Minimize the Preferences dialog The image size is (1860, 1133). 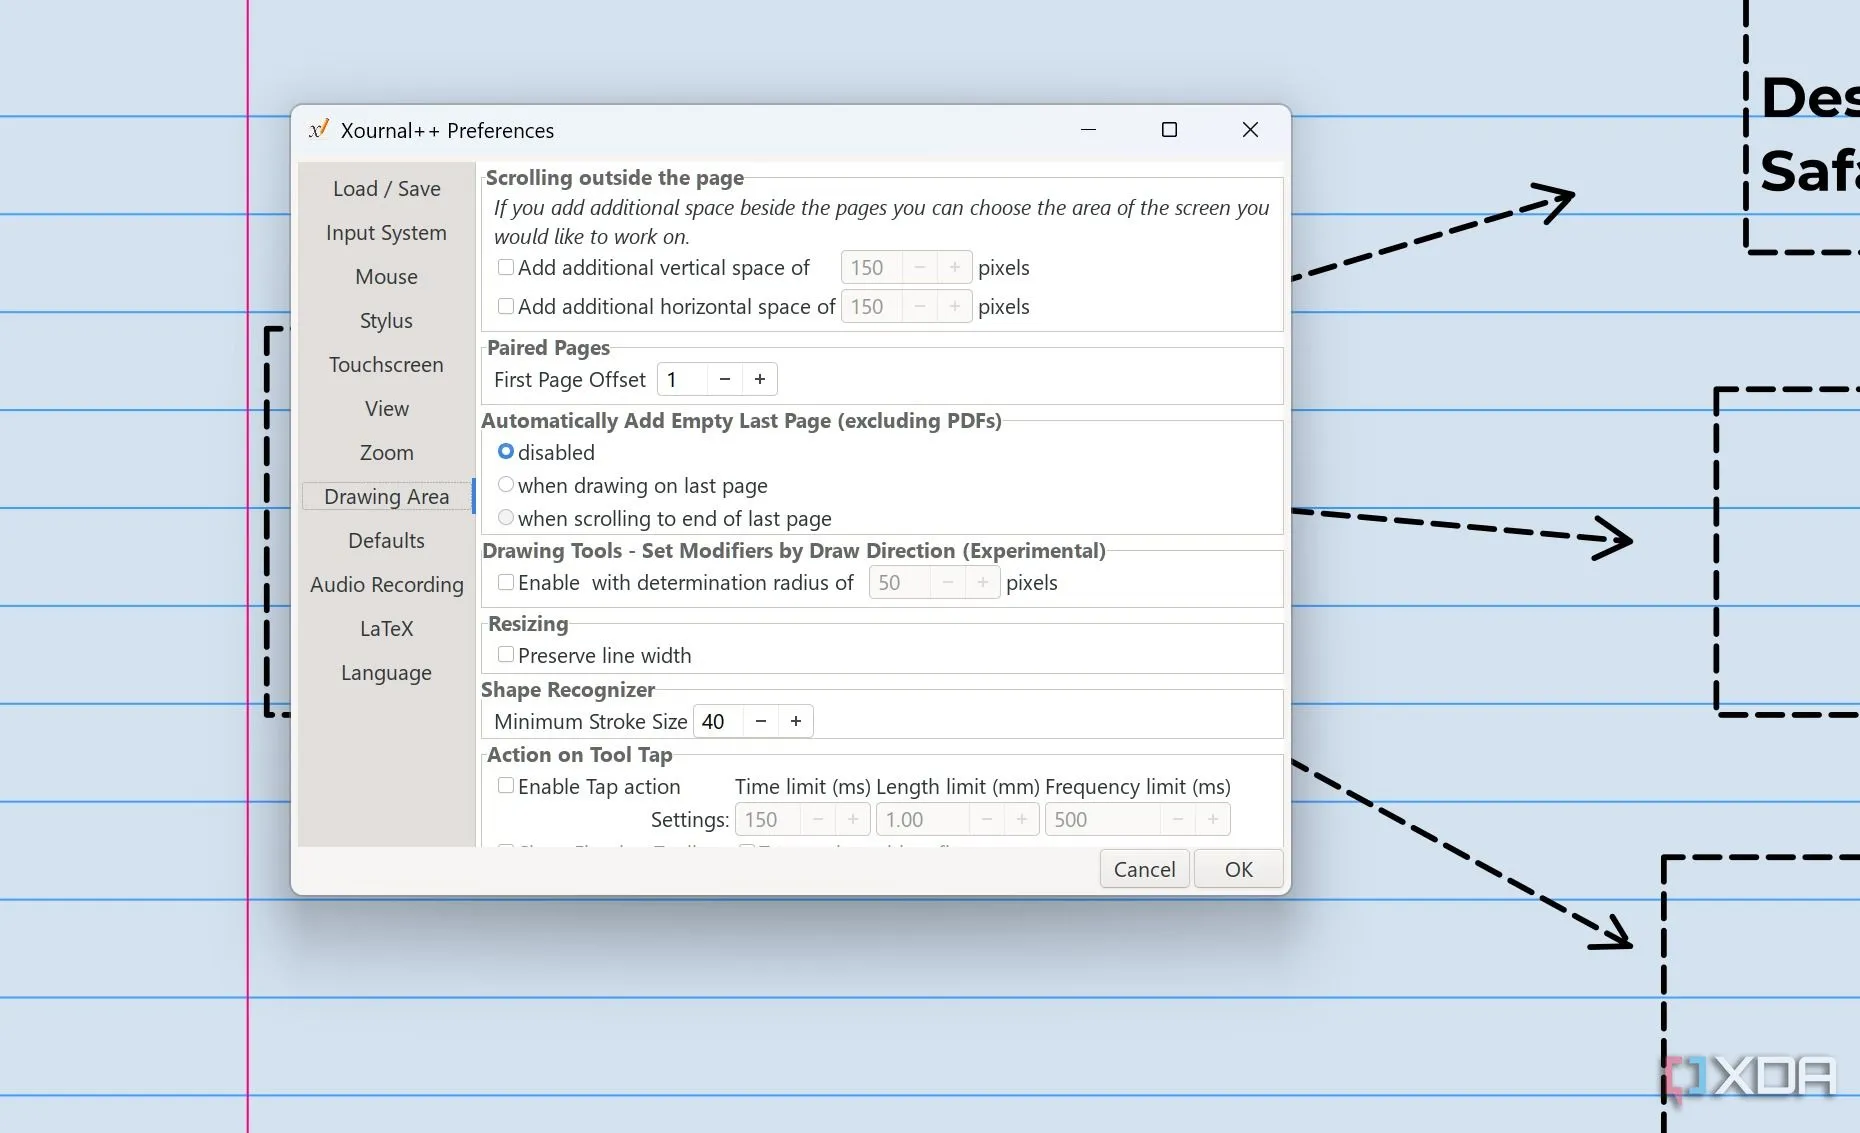pyautogui.click(x=1089, y=130)
